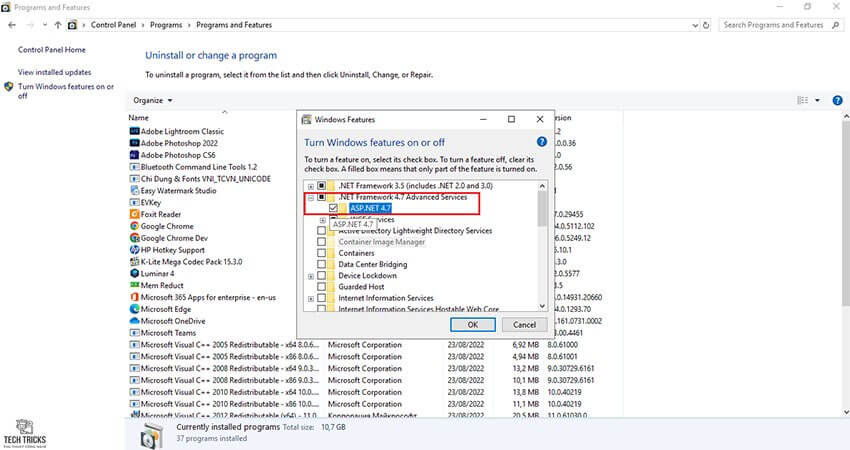
Task: Check the Guarded Host checkbox
Action: (321, 287)
